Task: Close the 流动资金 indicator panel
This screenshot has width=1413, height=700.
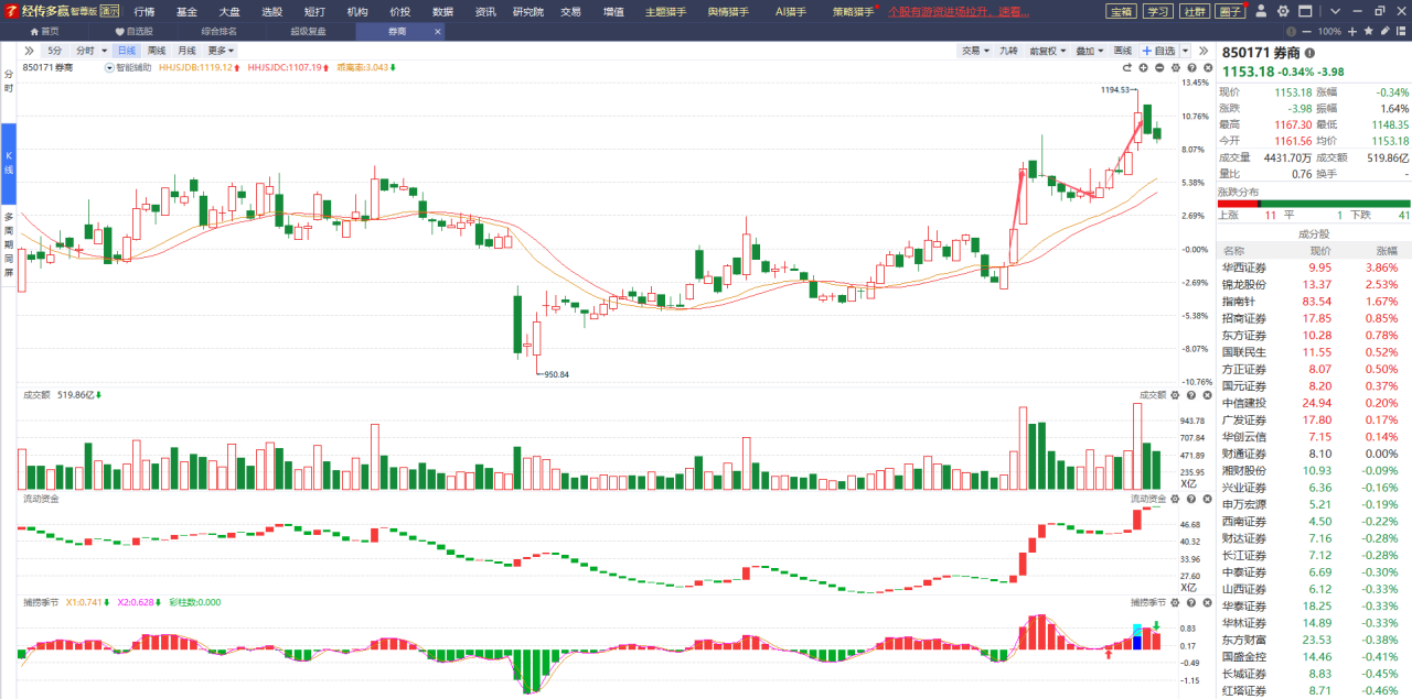Action: (1207, 498)
